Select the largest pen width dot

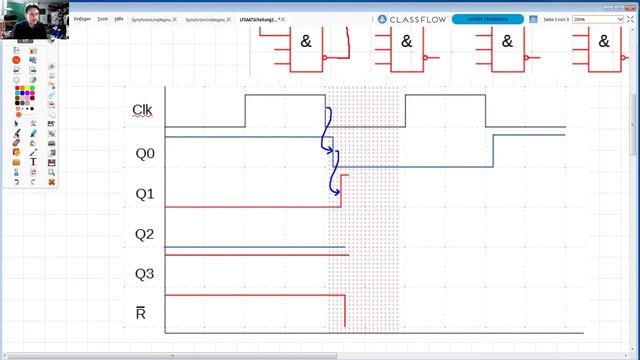pyautogui.click(x=32, y=109)
